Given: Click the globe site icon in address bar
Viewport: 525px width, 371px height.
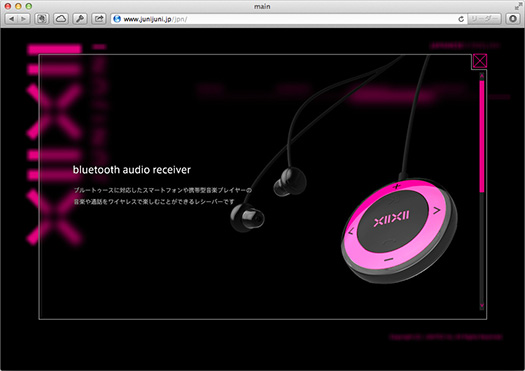Looking at the screenshot, I should pos(117,19).
